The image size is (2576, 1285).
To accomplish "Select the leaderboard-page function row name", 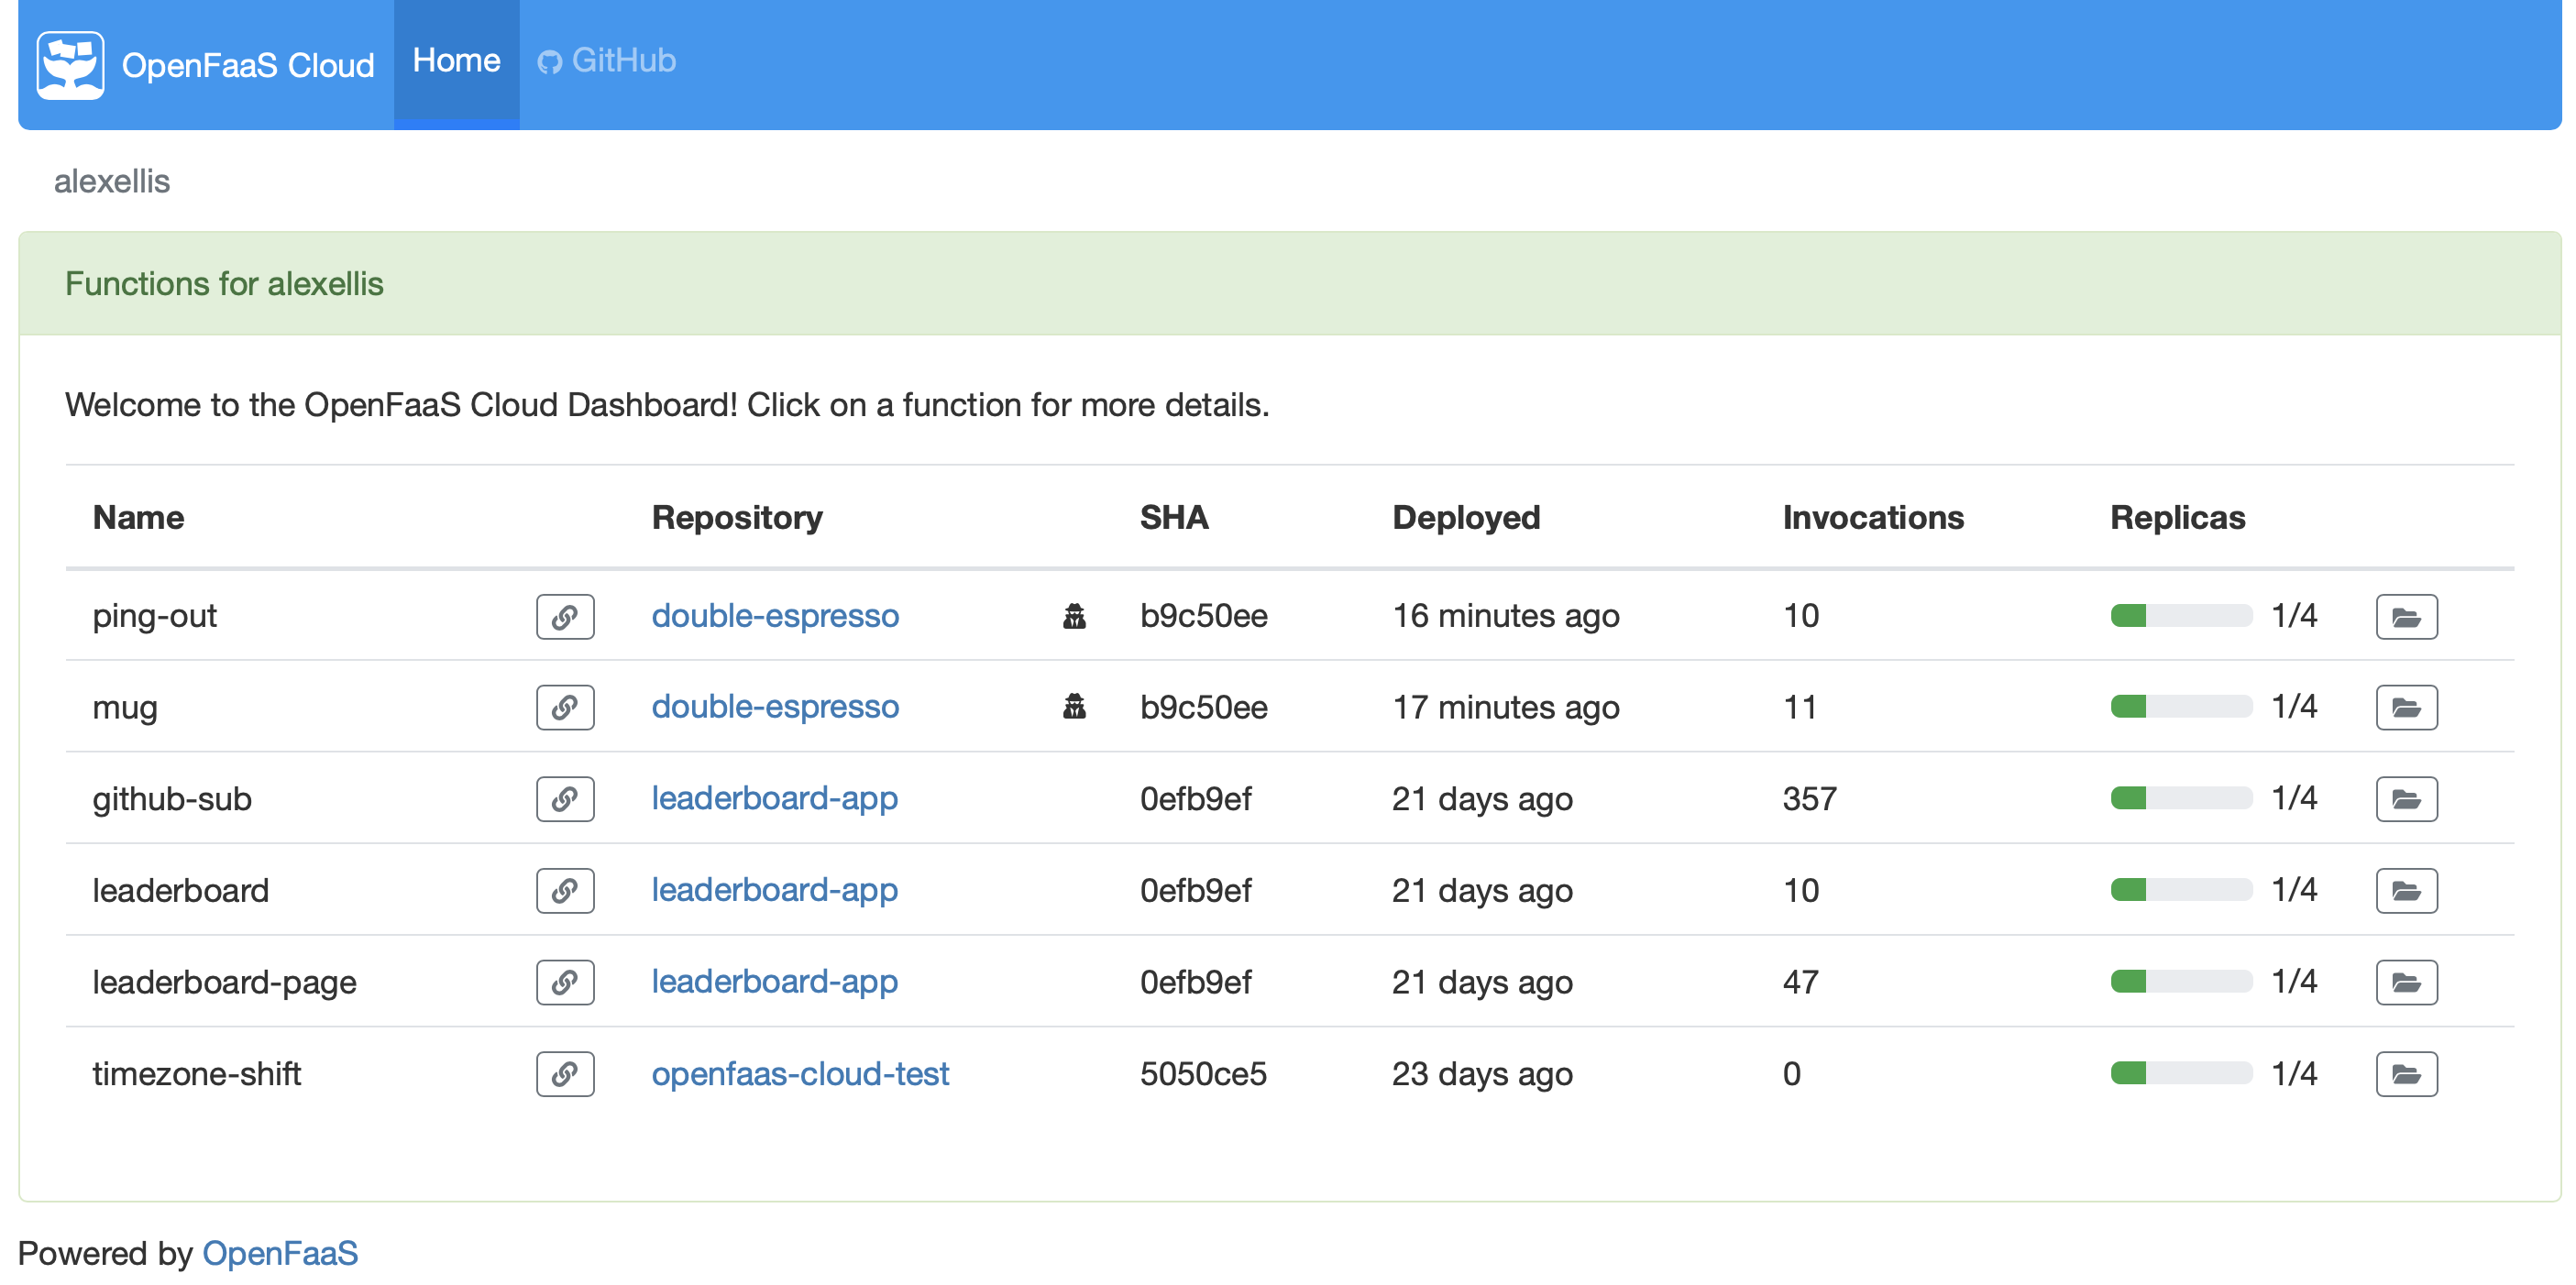I will tap(224, 982).
